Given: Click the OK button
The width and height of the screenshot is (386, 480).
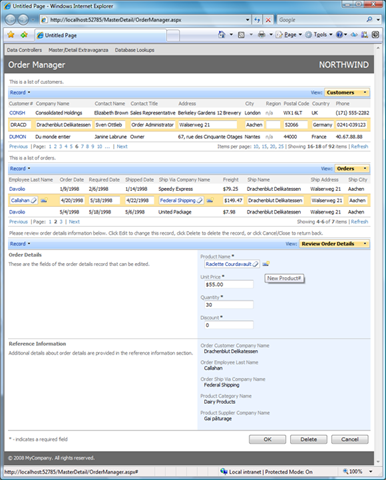Looking at the screenshot, I should coord(267,439).
